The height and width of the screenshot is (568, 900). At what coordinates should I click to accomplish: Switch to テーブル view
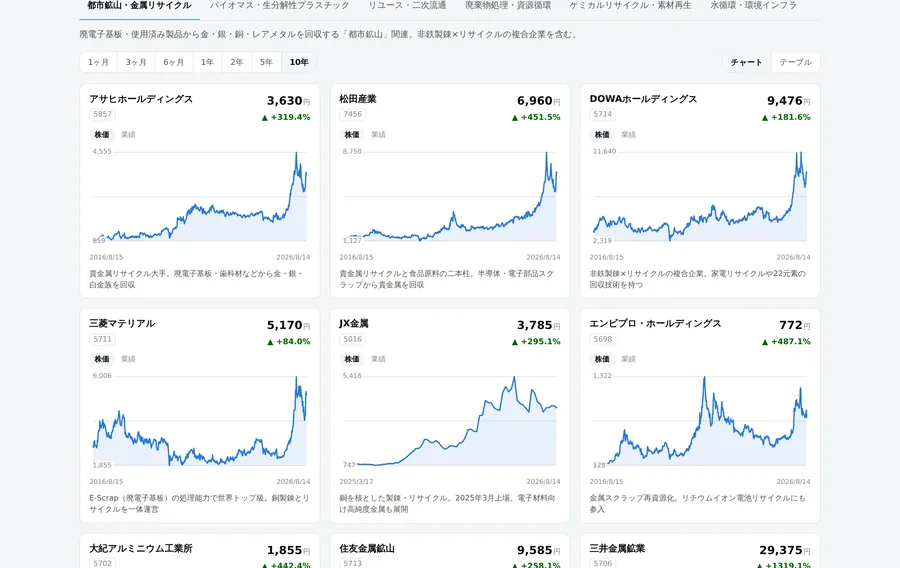tap(796, 62)
